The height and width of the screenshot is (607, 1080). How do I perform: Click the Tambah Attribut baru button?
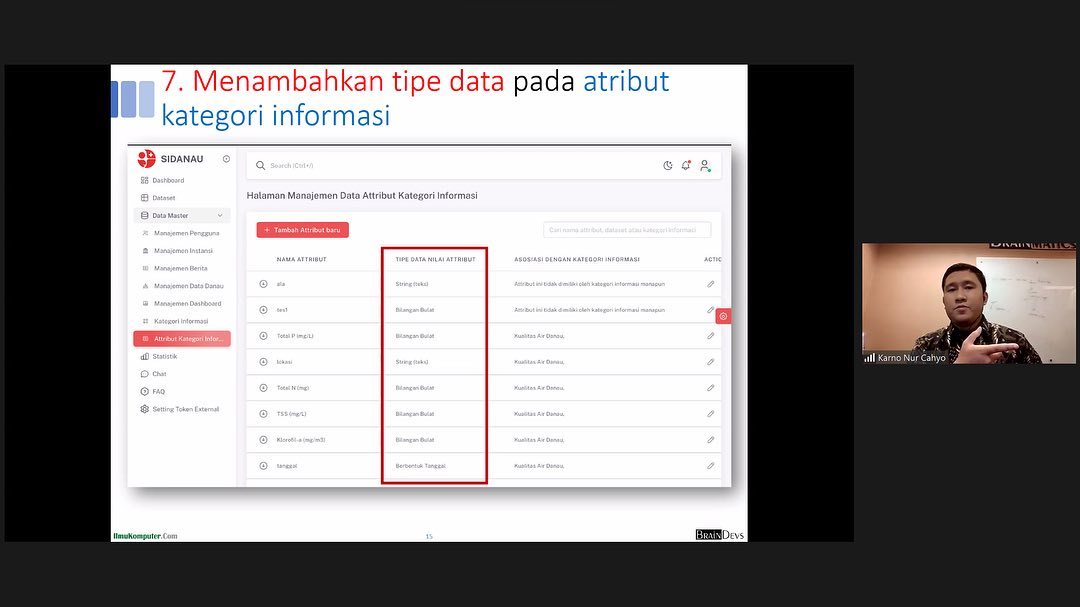click(x=302, y=230)
